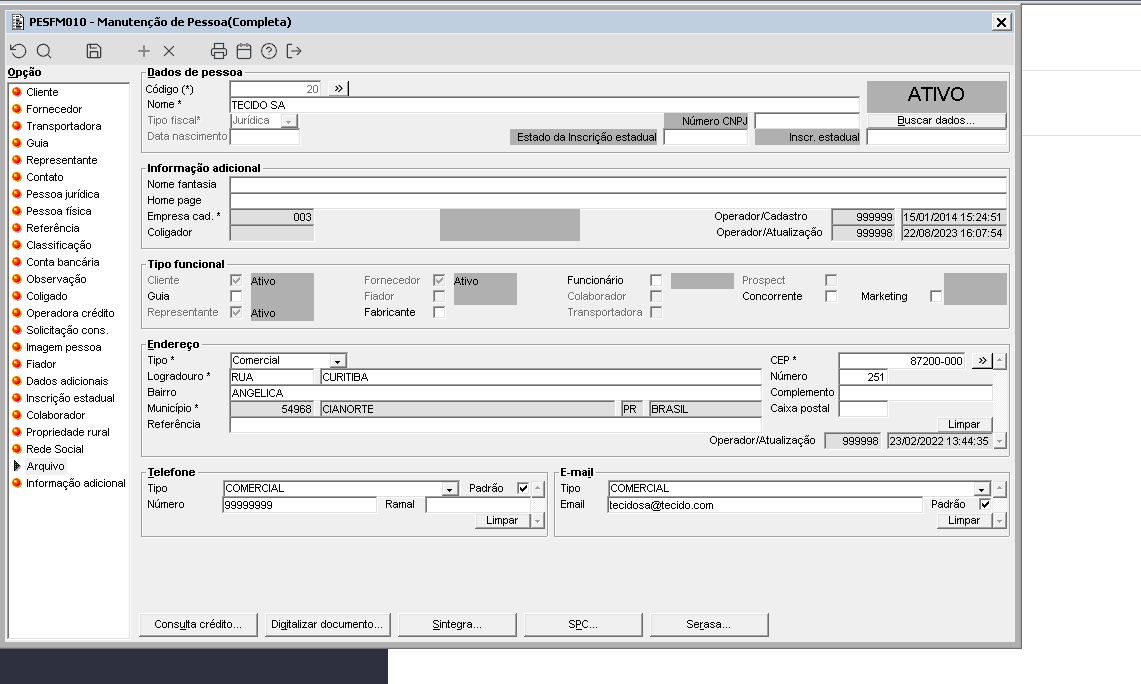Select Arquivo in the option list
Image resolution: width=1141 pixels, height=684 pixels.
coord(45,466)
